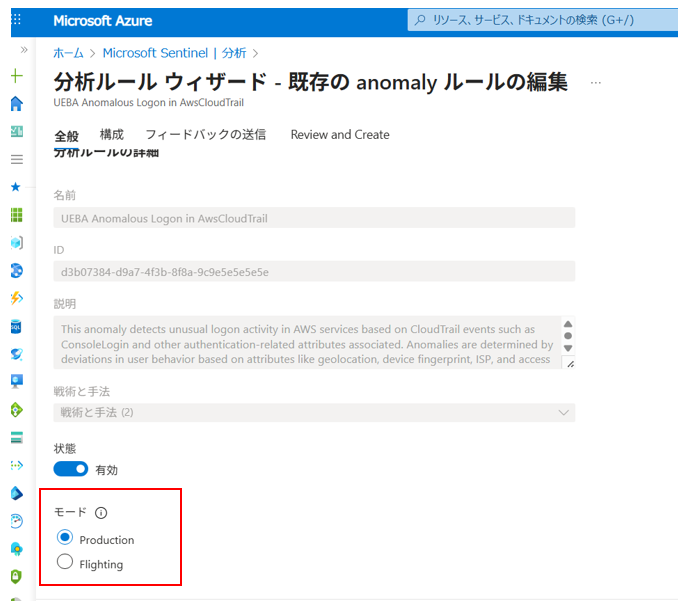Toggle the 状態 enabled switch
The height and width of the screenshot is (605, 678).
(72, 468)
